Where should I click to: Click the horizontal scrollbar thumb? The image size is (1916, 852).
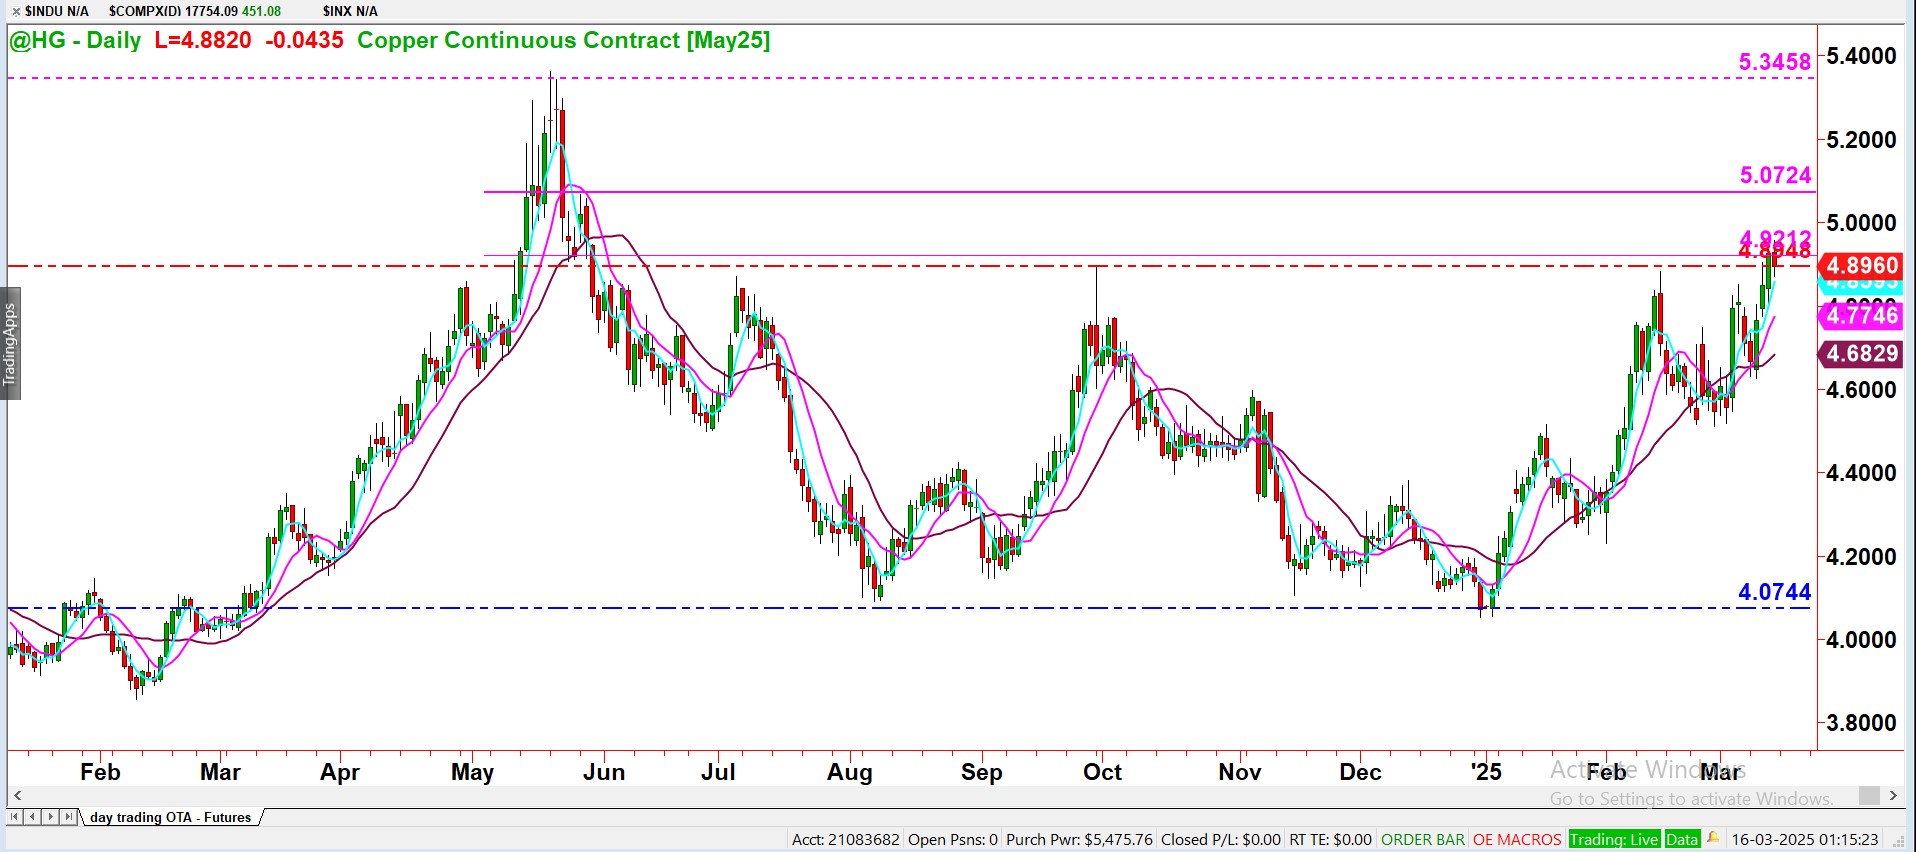click(1868, 796)
